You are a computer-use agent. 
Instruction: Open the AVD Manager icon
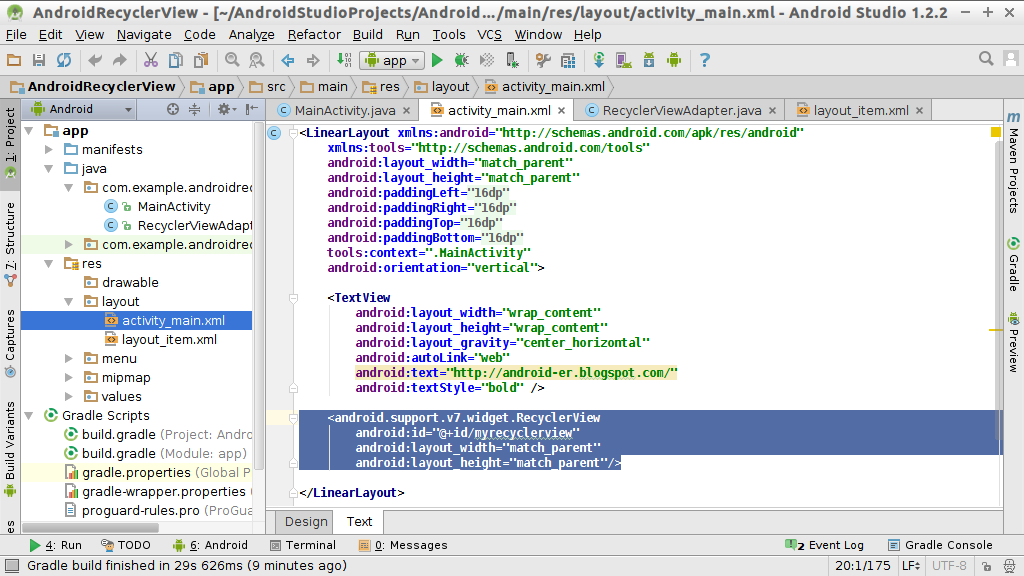pyautogui.click(x=624, y=60)
